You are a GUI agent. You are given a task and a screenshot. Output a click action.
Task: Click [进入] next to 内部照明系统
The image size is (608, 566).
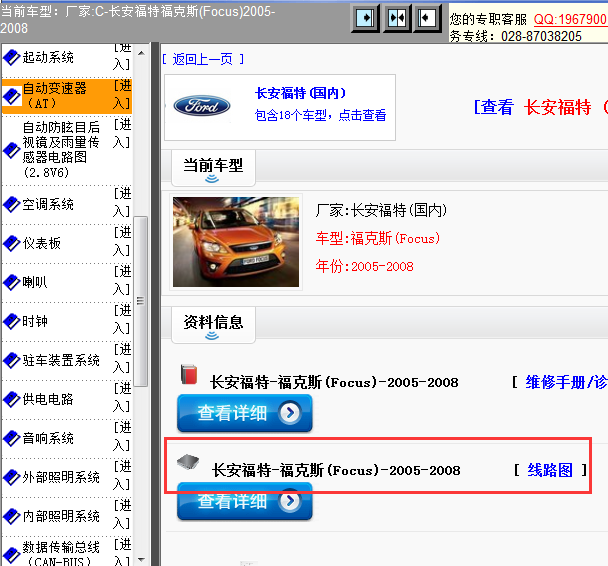click(122, 515)
